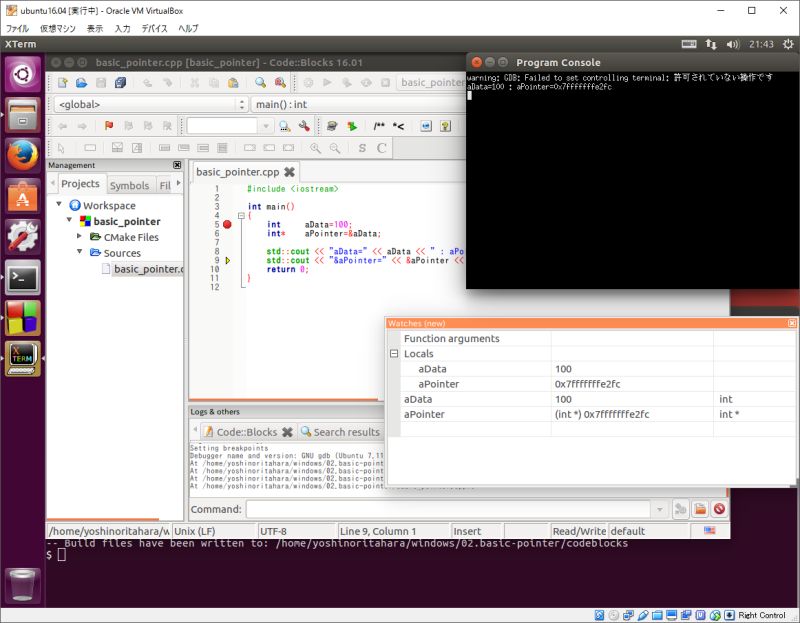Click the volume speaker icon in top panel
The image size is (800, 623).
[x=732, y=44]
